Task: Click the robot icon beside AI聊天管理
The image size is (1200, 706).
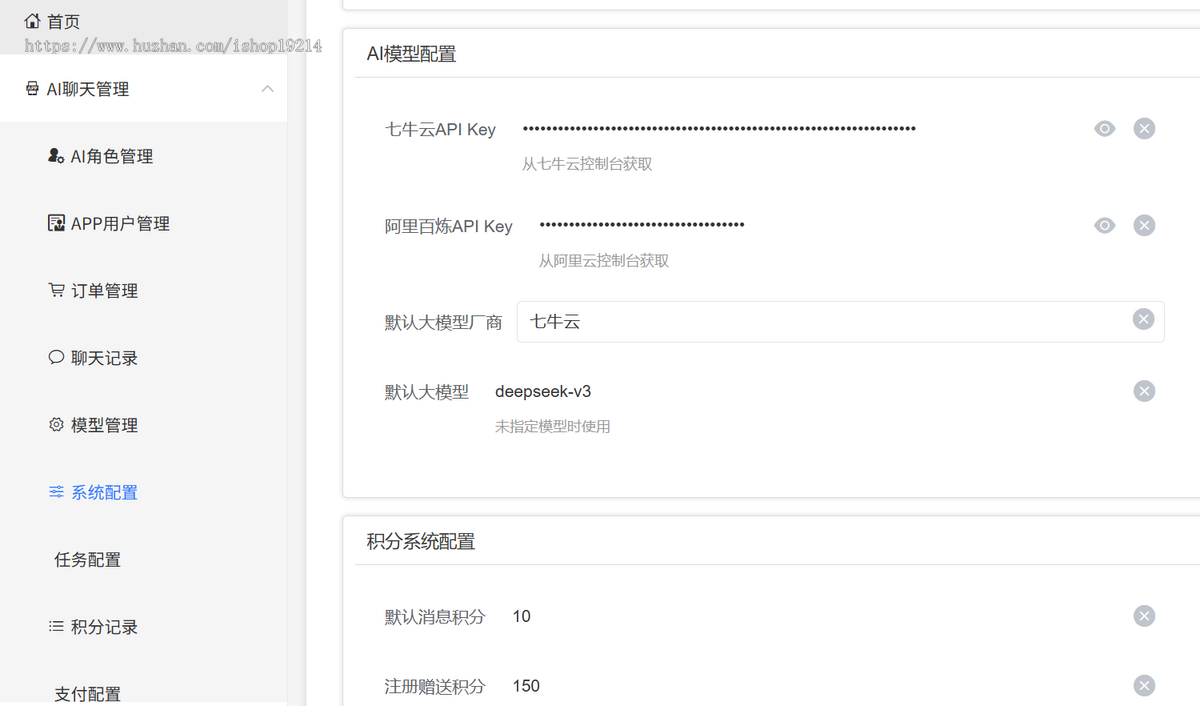Action: [x=32, y=89]
